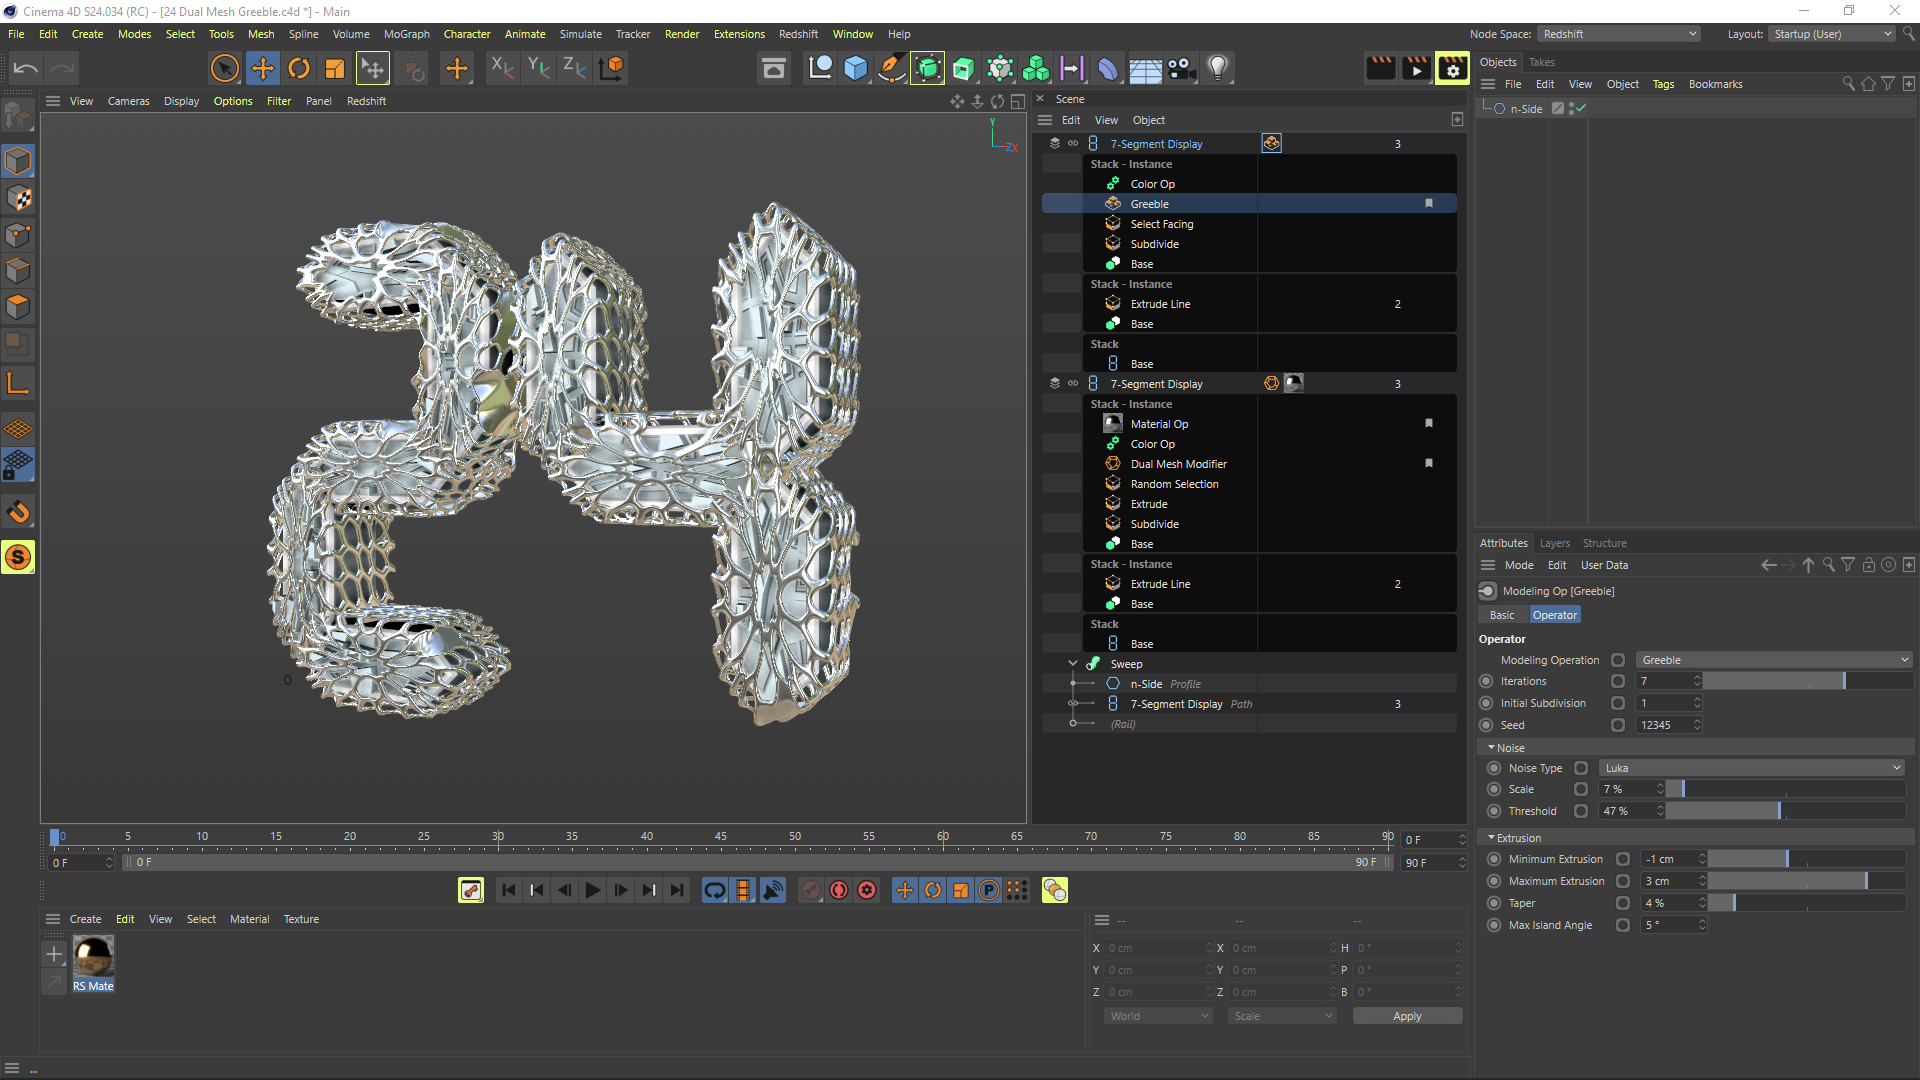
Task: Click the Play Forwards button
Action: tap(592, 890)
